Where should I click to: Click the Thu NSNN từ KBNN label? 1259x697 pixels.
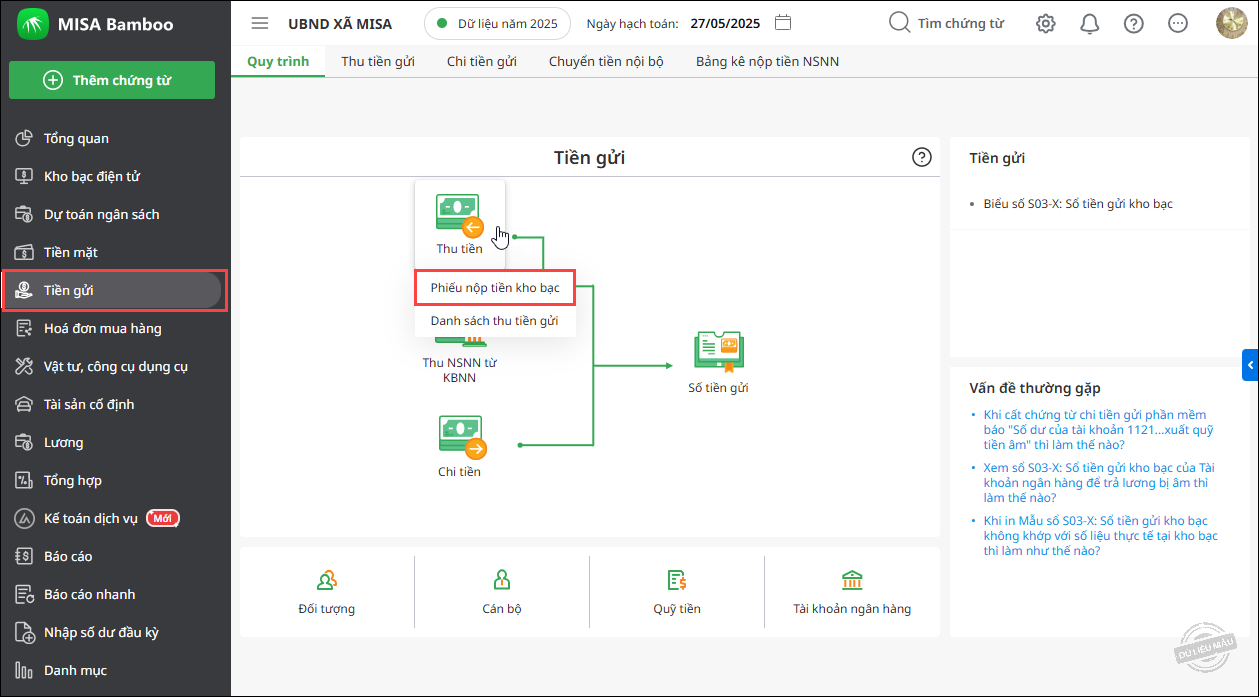459,370
